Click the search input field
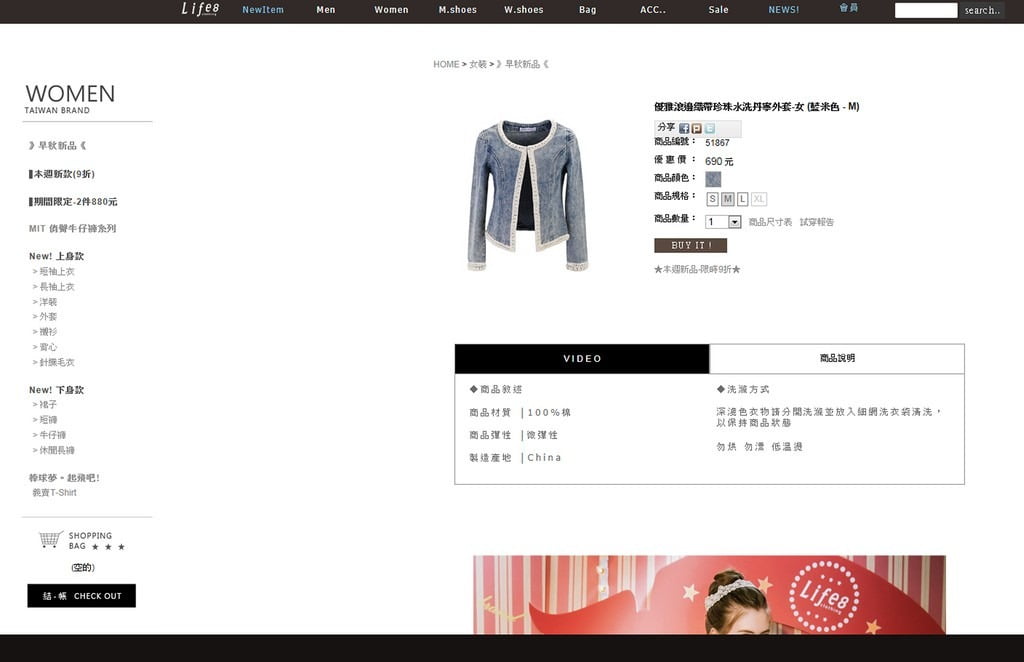This screenshot has width=1024, height=662. [x=926, y=10]
